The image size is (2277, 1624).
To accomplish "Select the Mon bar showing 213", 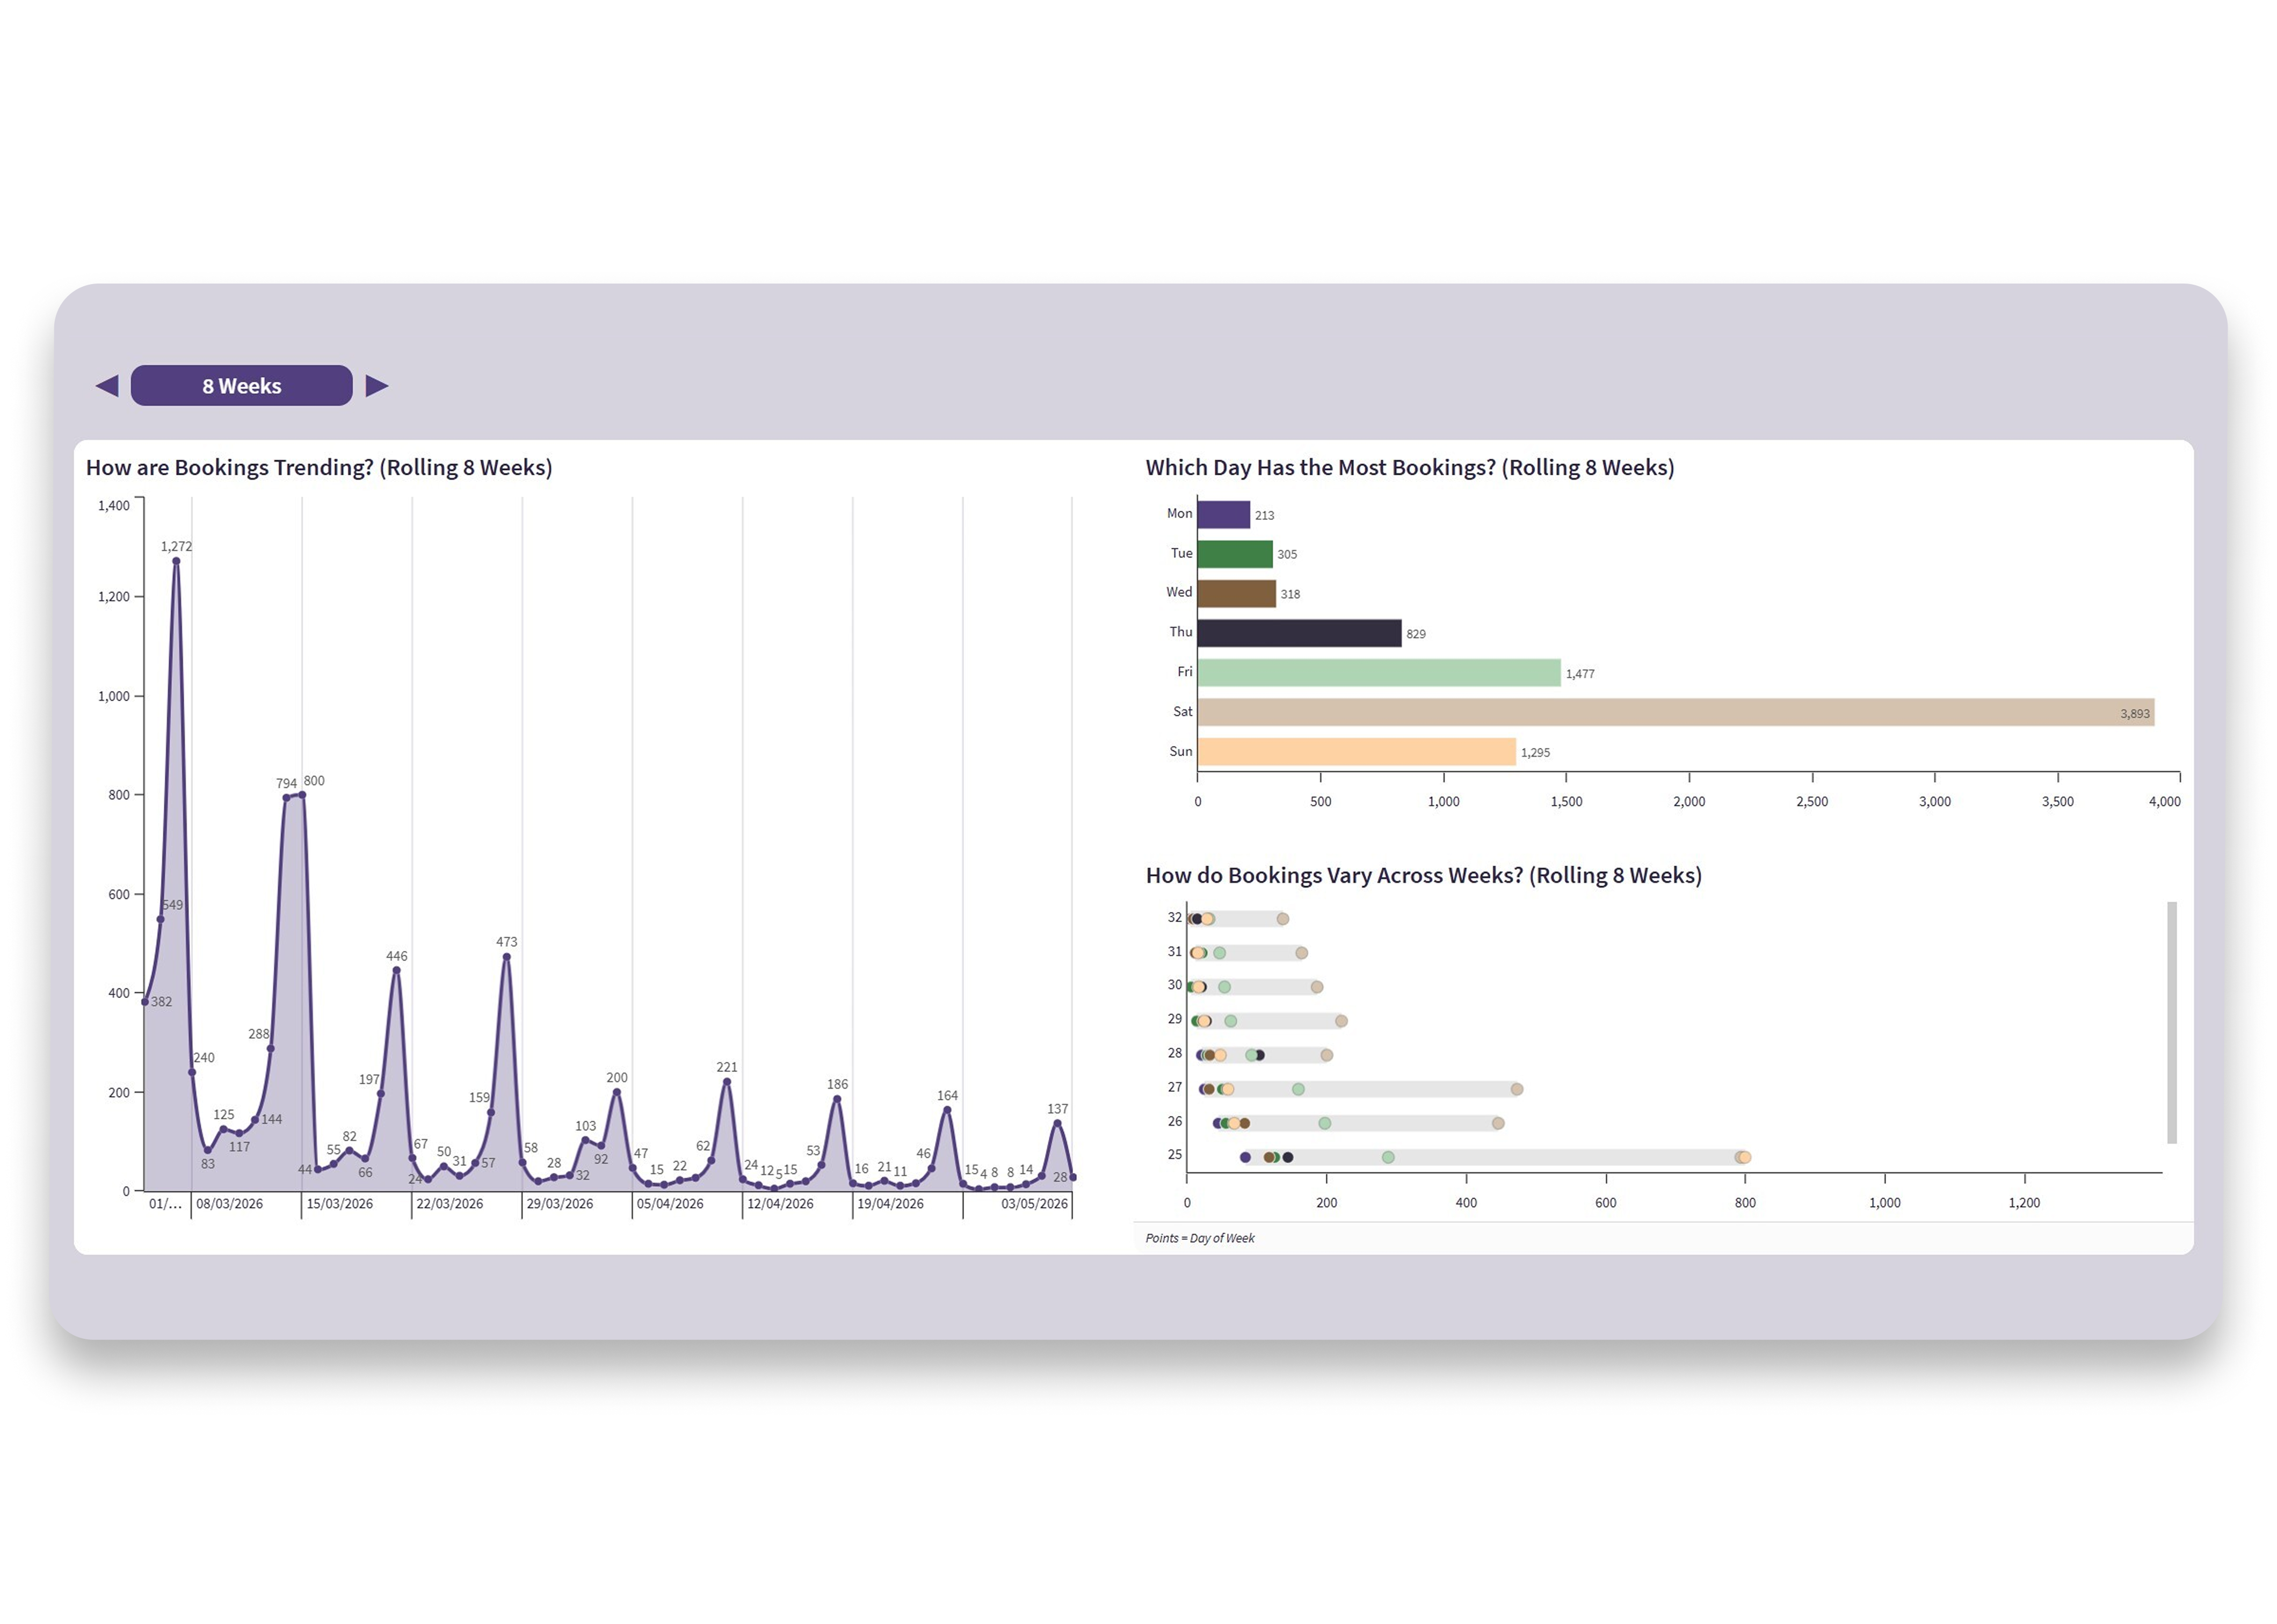I will coord(1223,515).
